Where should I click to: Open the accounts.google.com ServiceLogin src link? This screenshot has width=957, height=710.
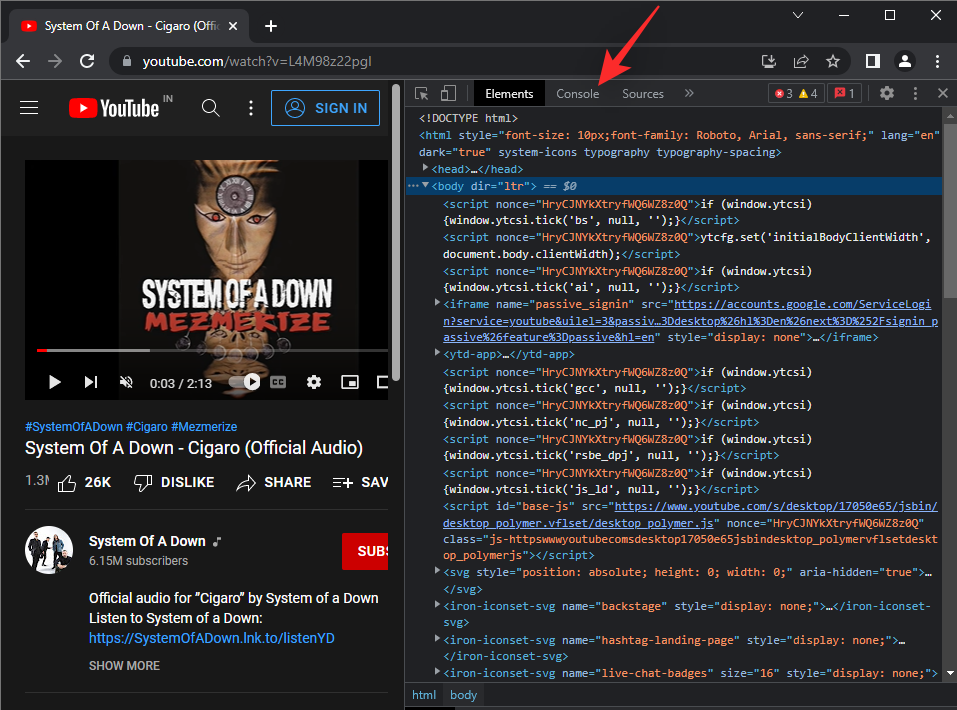[x=690, y=321]
